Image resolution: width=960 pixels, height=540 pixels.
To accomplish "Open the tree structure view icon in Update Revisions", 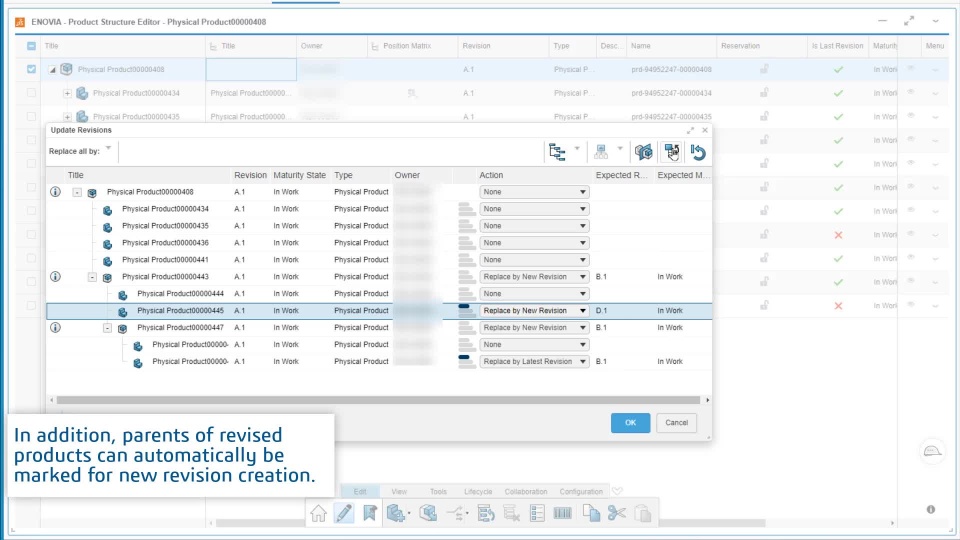I will coord(557,152).
